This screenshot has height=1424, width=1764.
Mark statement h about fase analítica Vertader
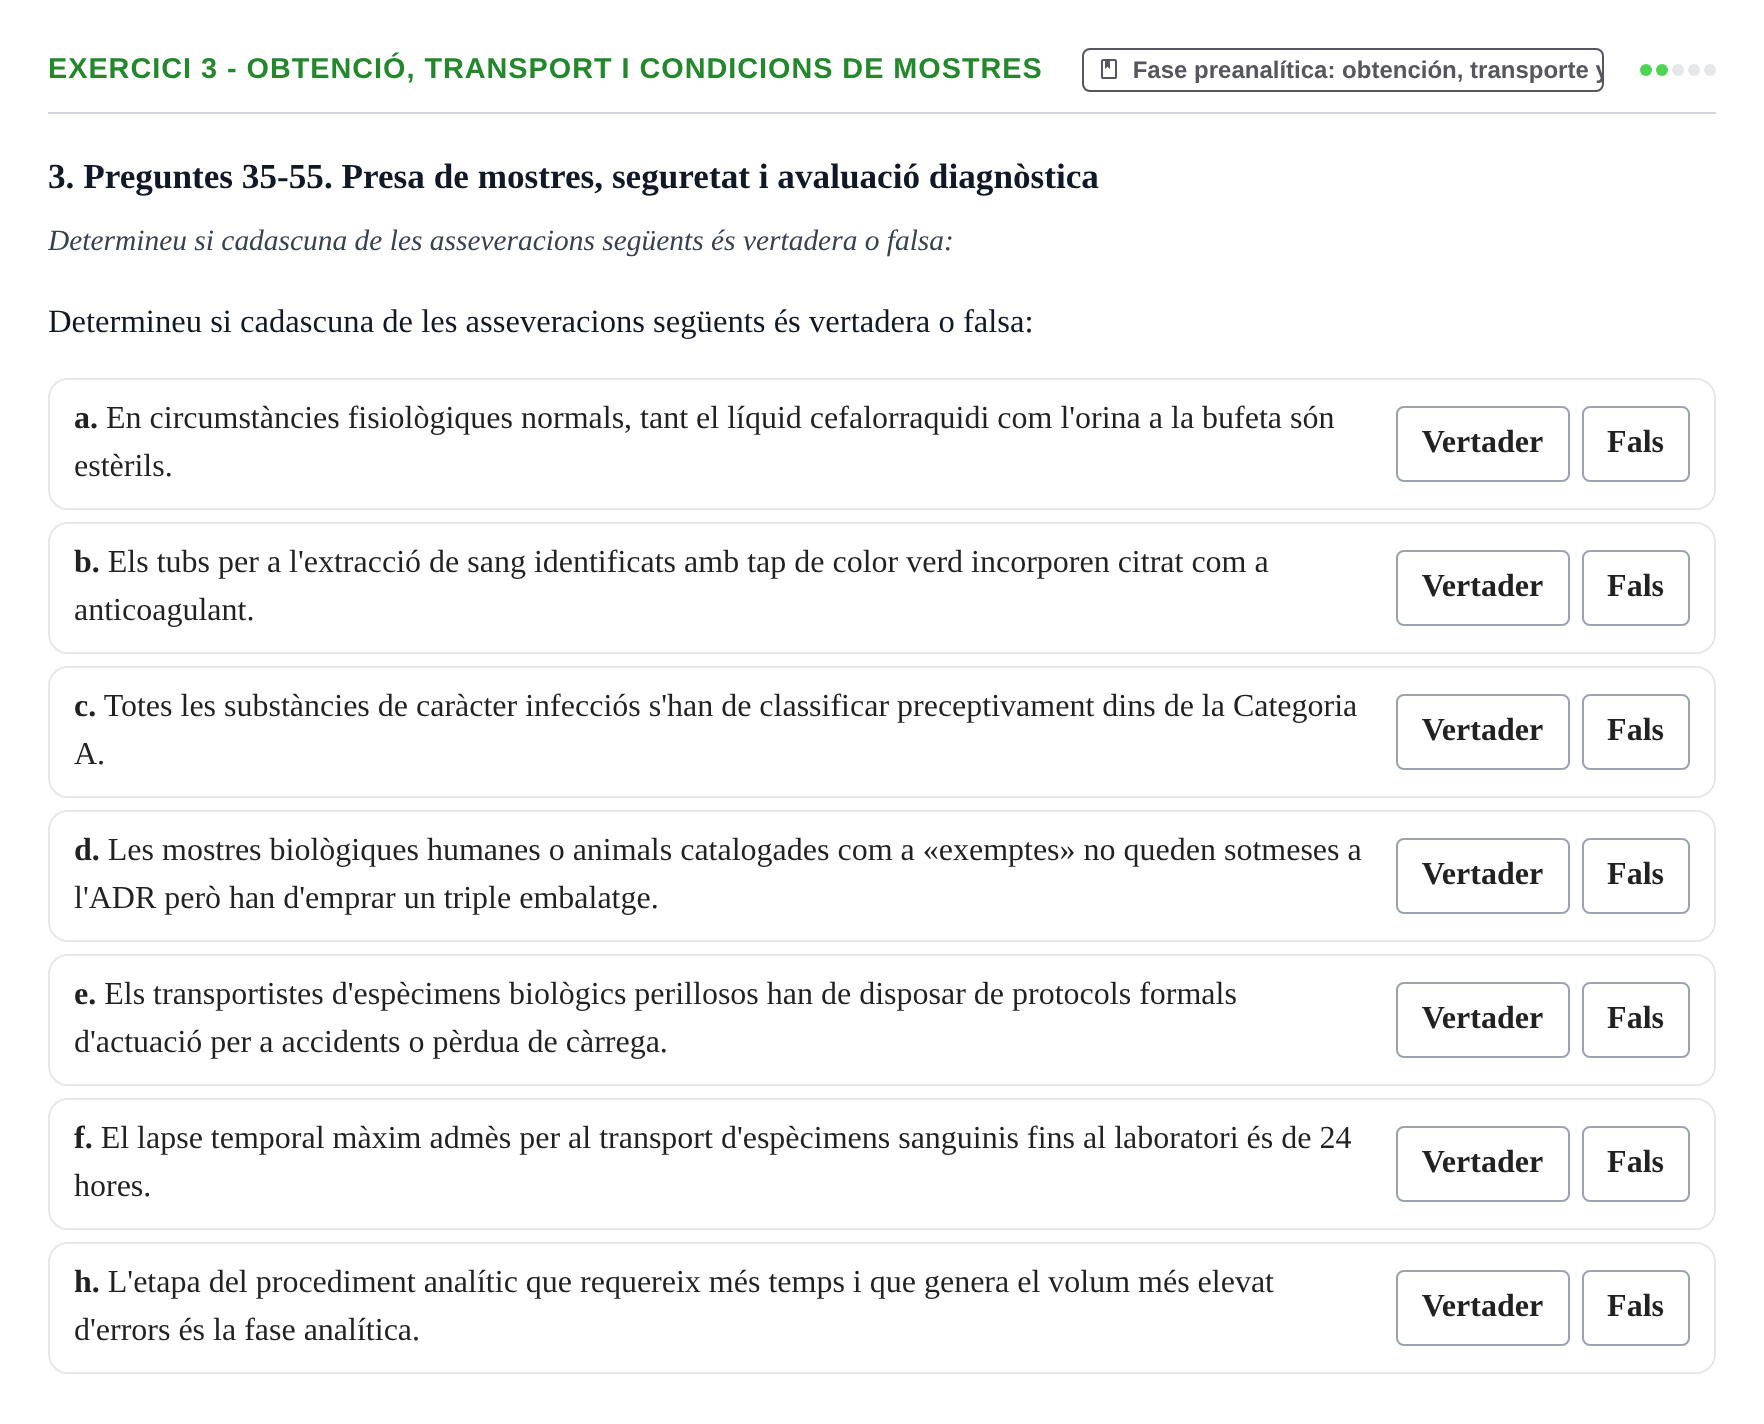coord(1482,1308)
